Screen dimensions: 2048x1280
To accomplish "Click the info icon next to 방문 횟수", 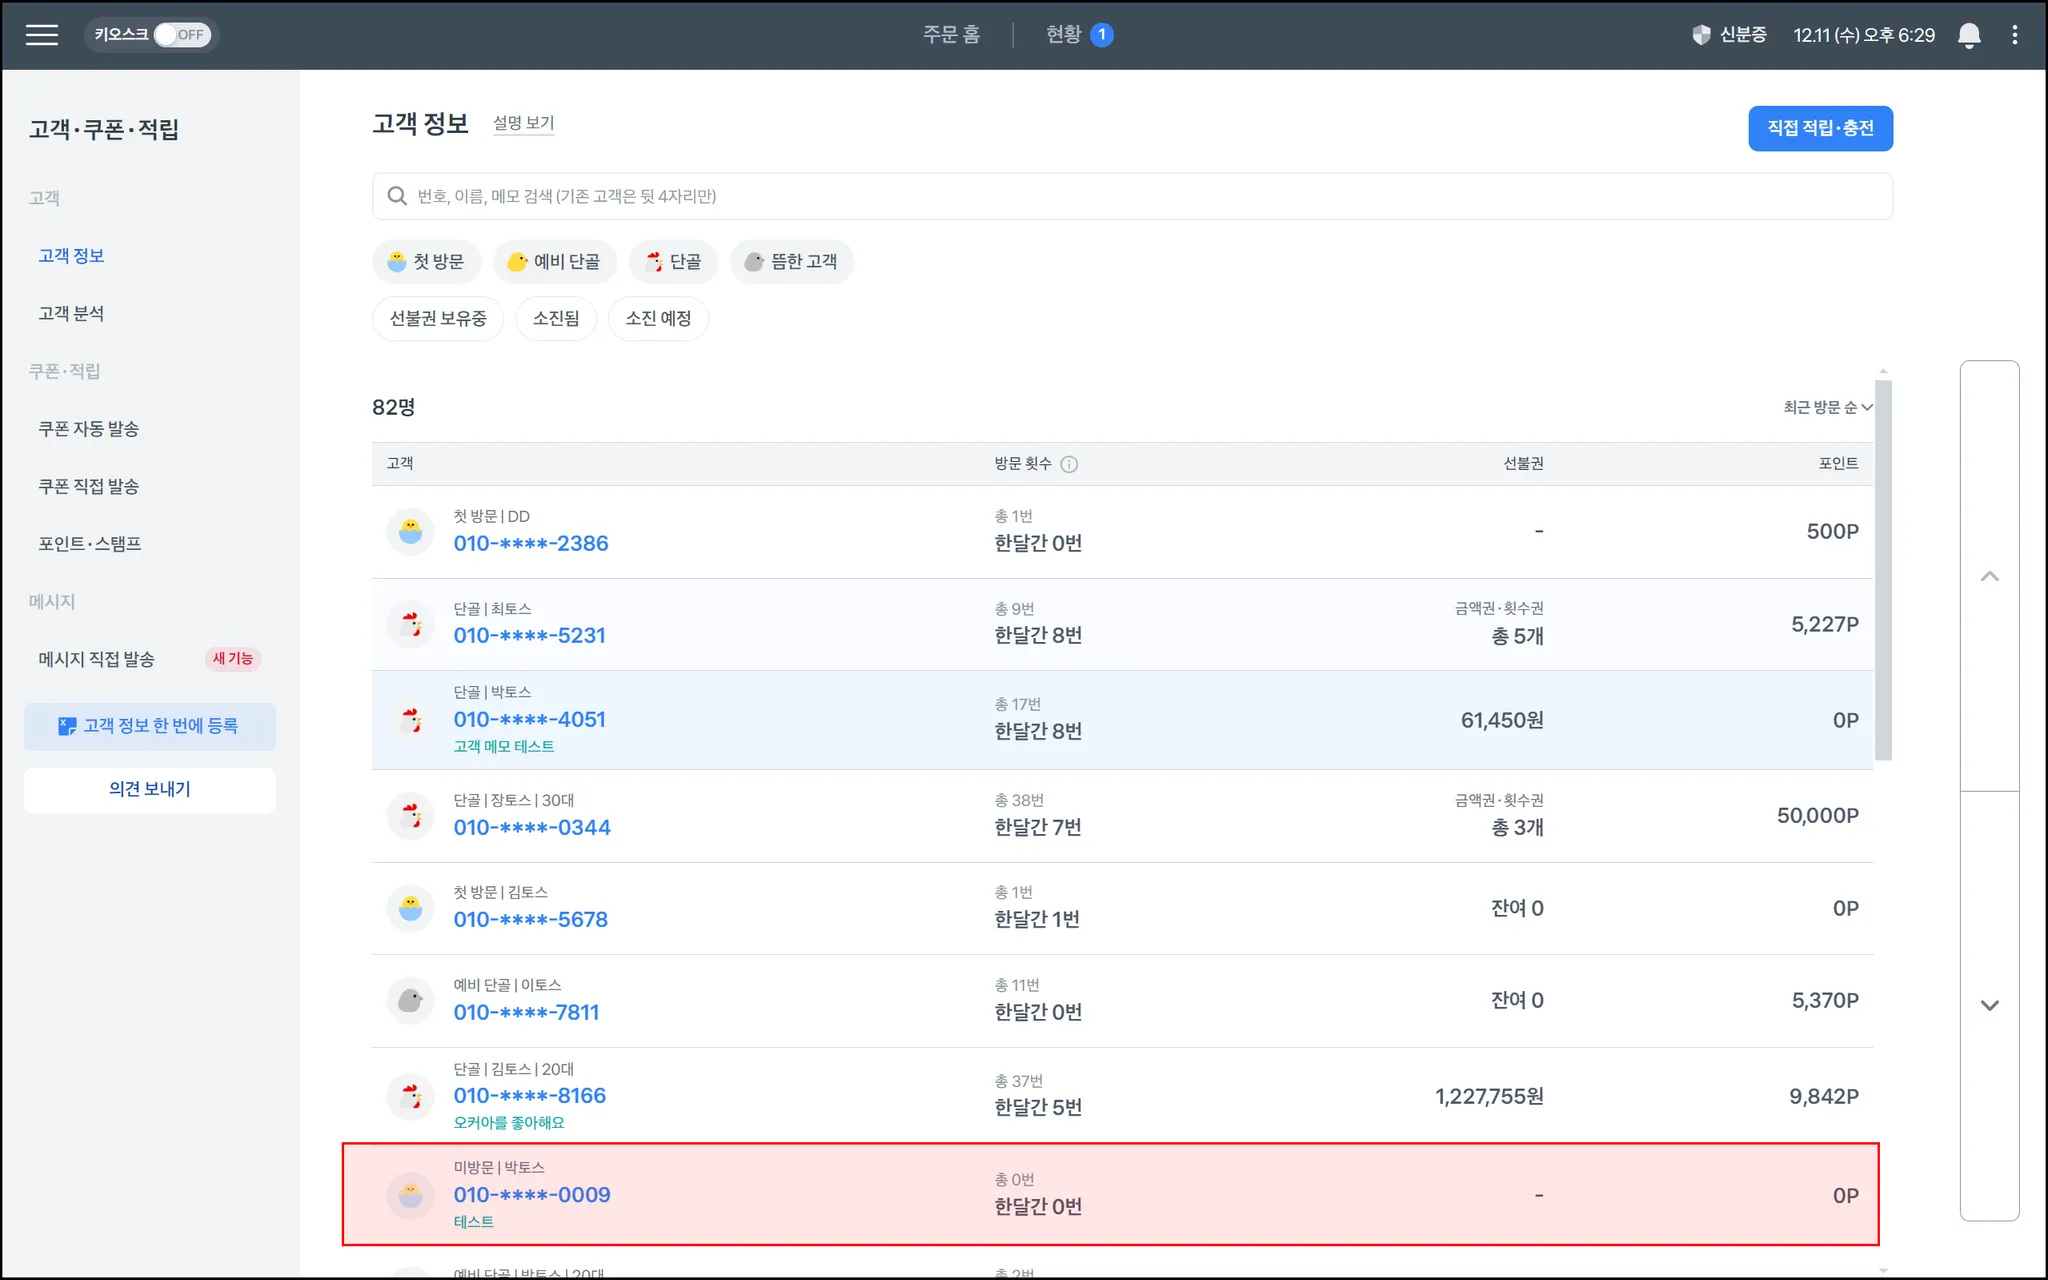I will point(1069,464).
